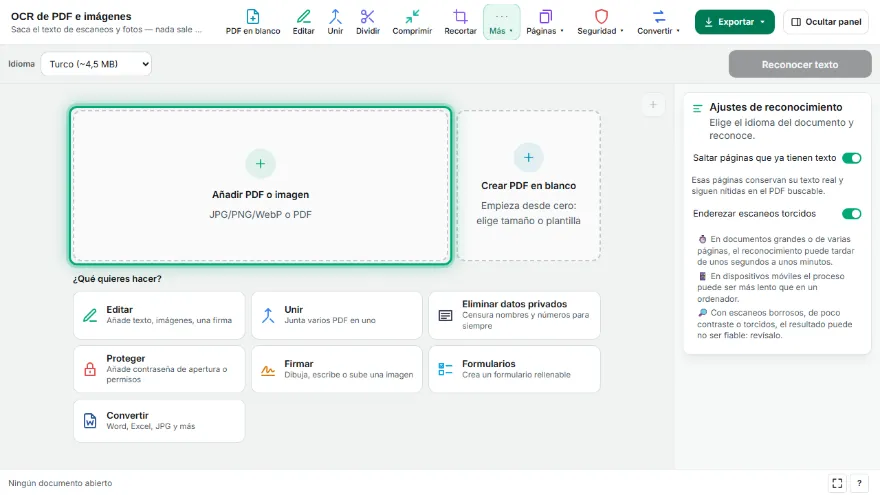Viewport: 880px width, 495px height.
Task: Click the ¿Qué quieres hacer? heading
Action: click(117, 278)
